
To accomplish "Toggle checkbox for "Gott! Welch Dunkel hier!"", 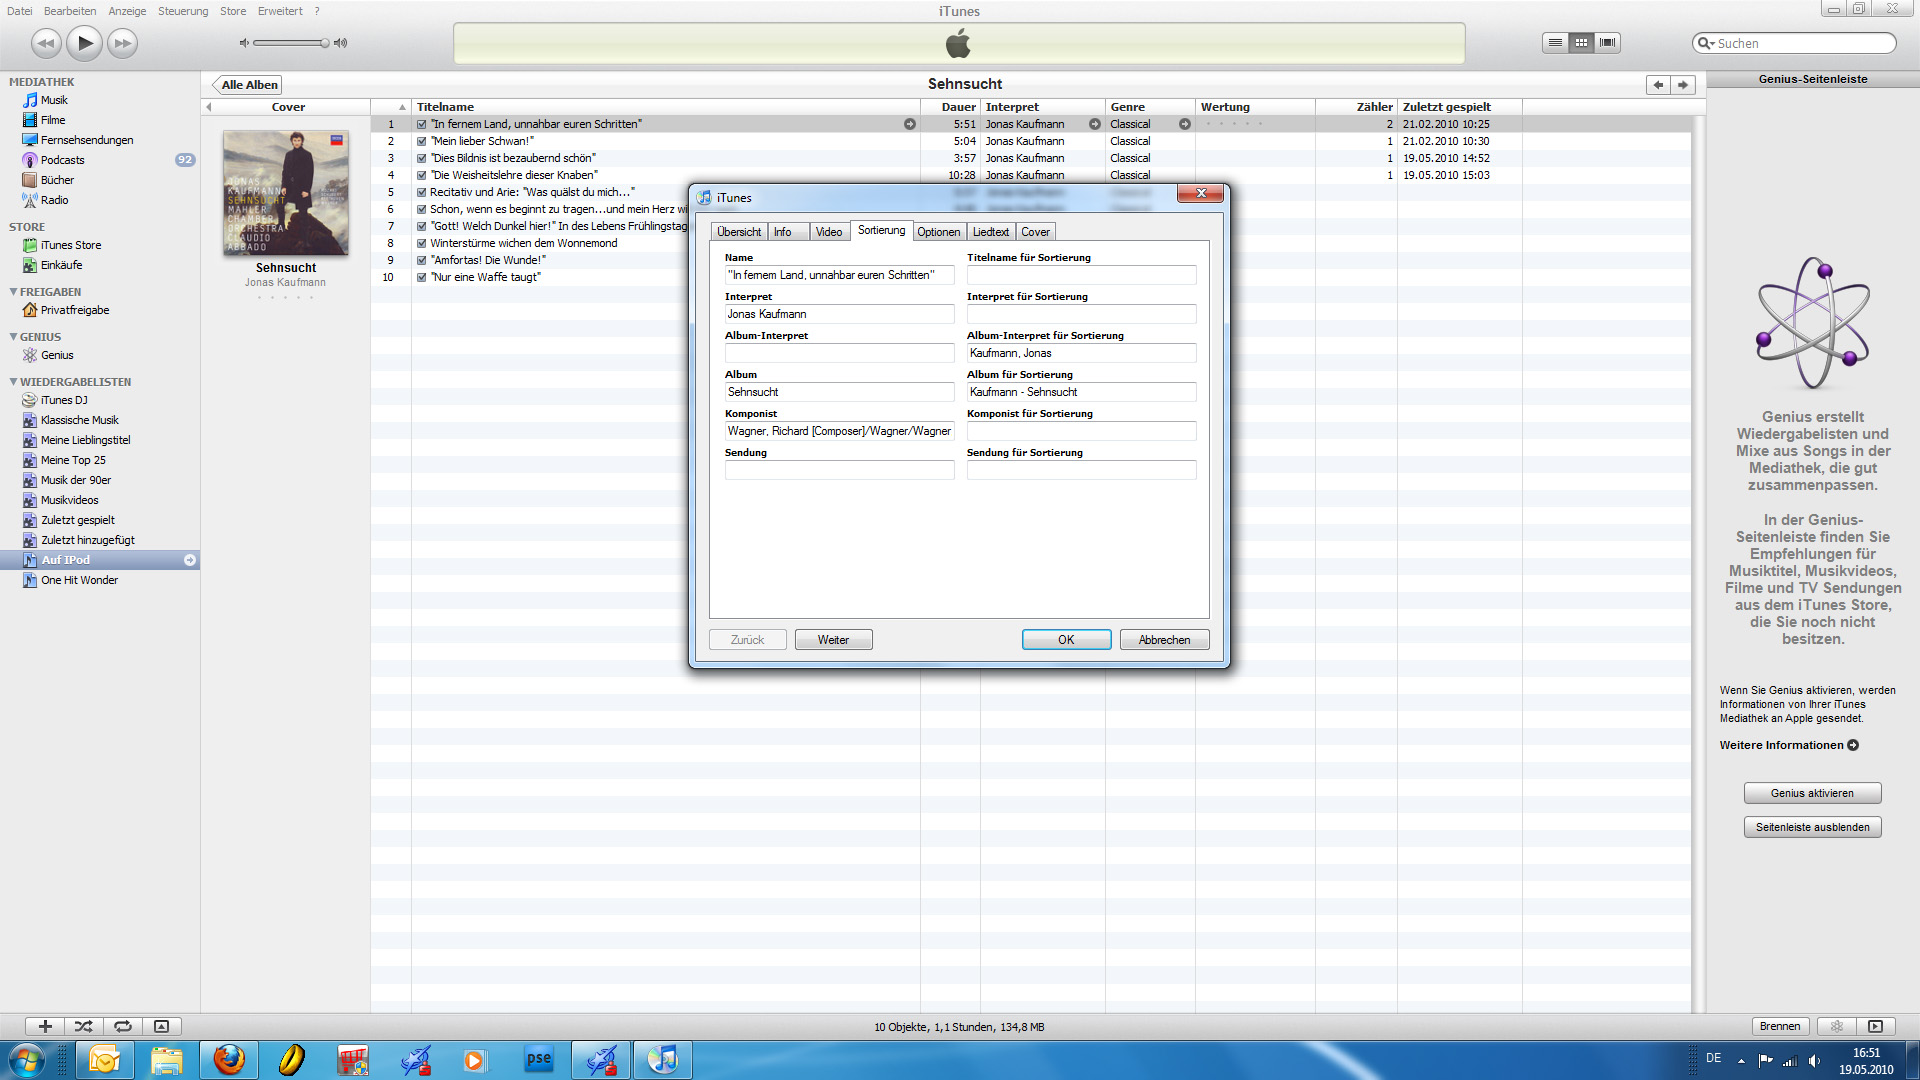I will click(x=422, y=226).
